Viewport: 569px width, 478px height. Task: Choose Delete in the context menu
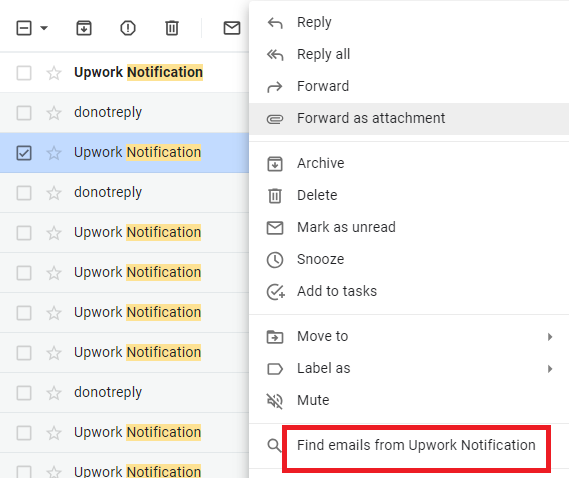coord(409,195)
